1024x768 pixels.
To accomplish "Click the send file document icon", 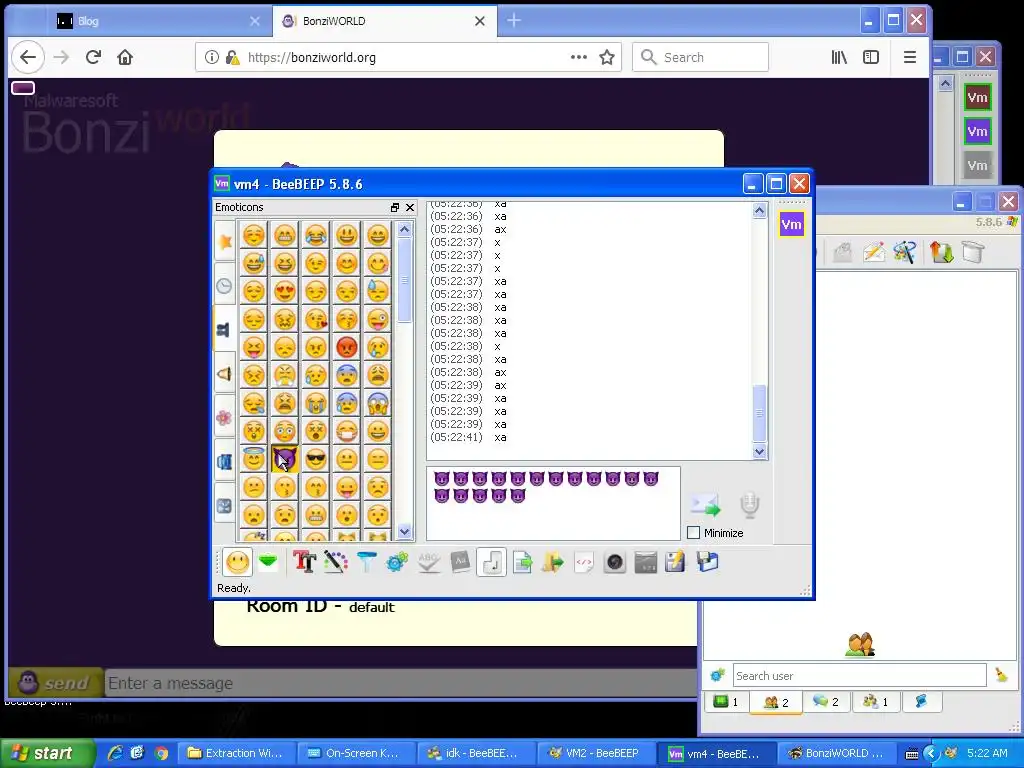I will [x=522, y=562].
